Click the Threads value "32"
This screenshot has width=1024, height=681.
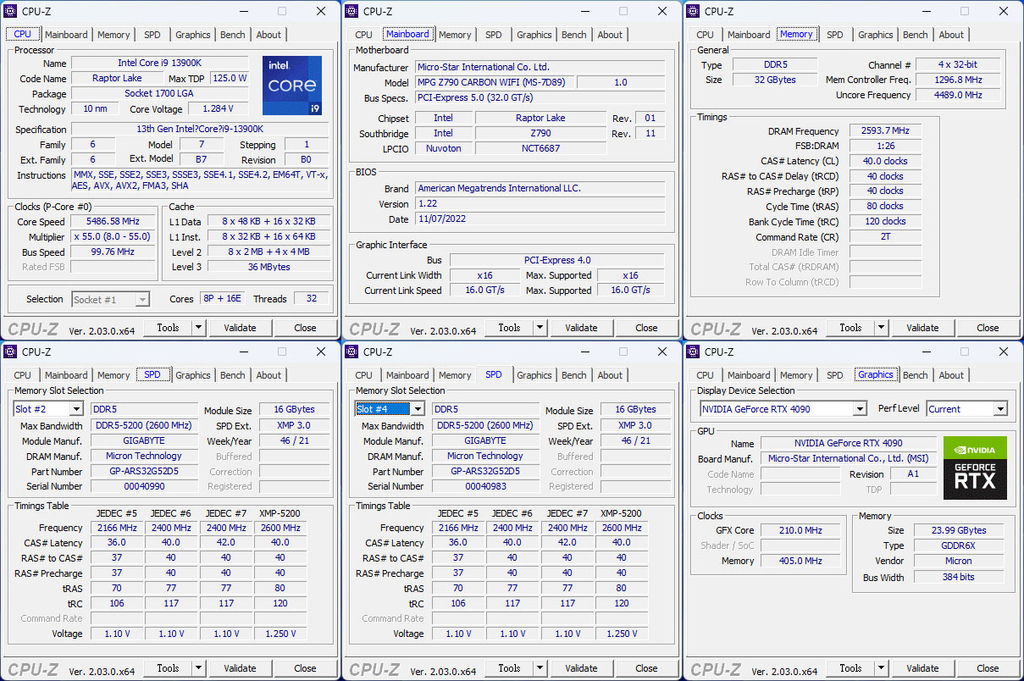click(312, 299)
